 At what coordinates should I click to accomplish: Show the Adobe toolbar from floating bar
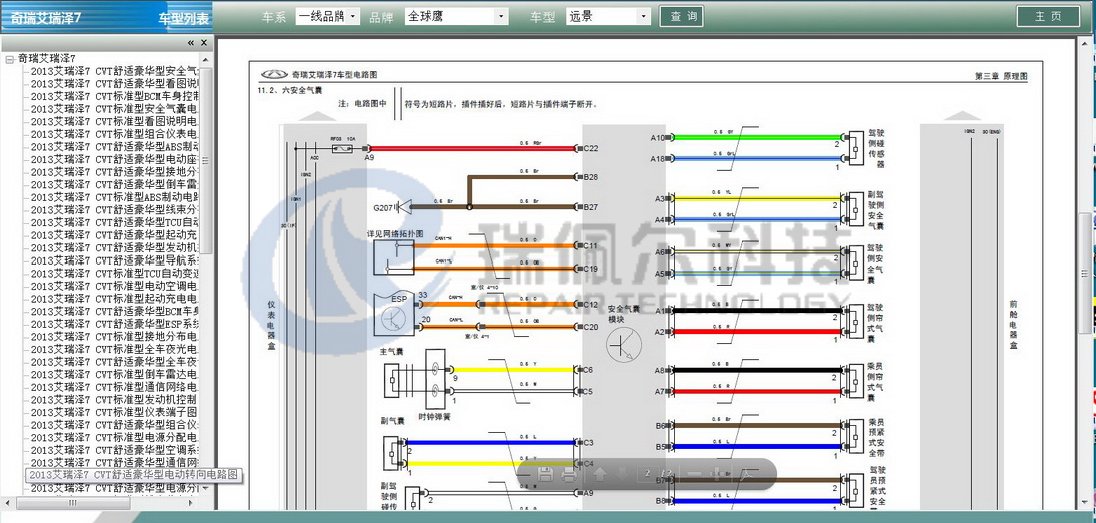(x=750, y=474)
